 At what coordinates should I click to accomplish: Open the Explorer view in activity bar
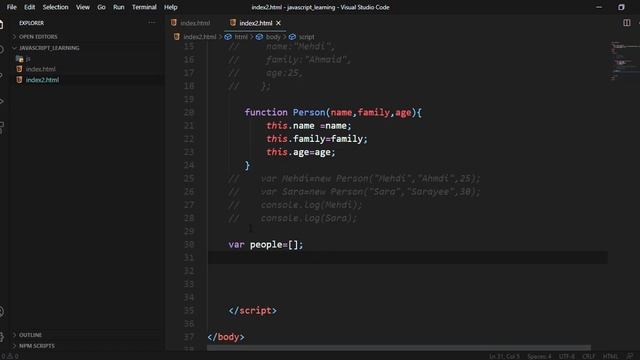click(2, 24)
